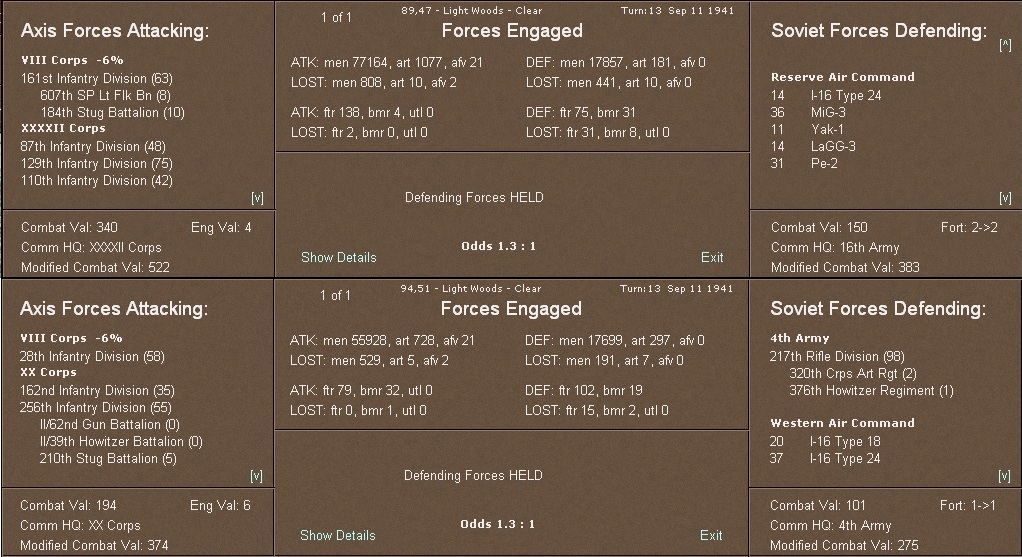Screen dimensions: 1022x557
Task: Open Show Details for the 94,51 battle
Action: click(338, 535)
